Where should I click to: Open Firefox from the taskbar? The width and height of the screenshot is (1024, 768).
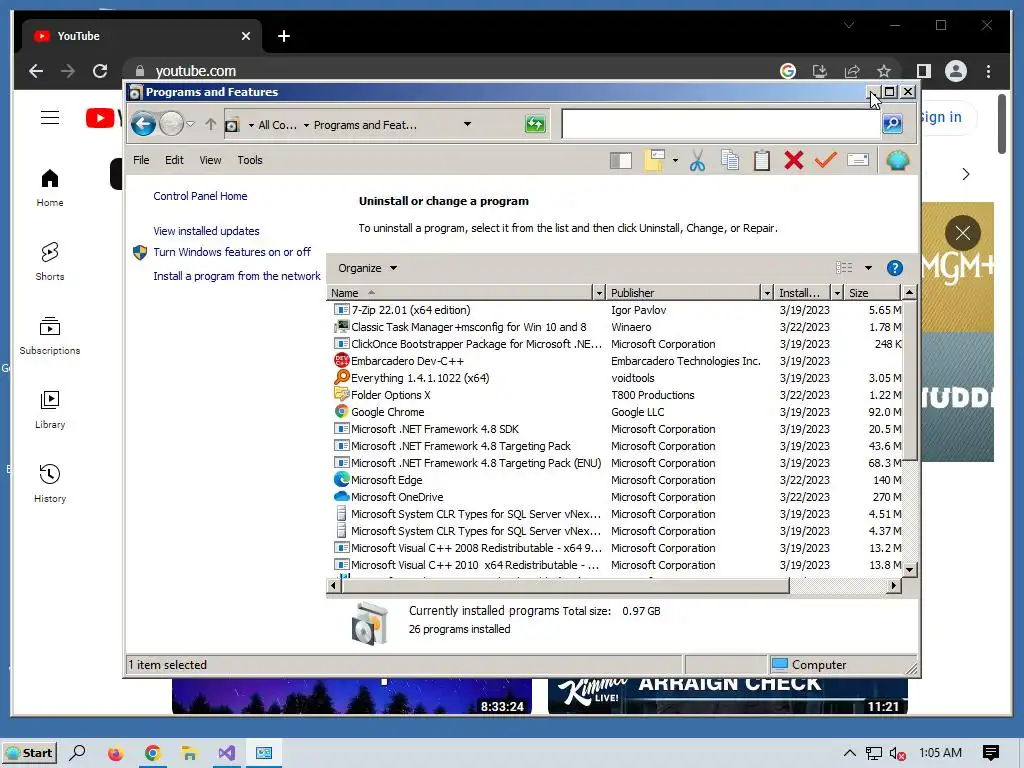(115, 754)
